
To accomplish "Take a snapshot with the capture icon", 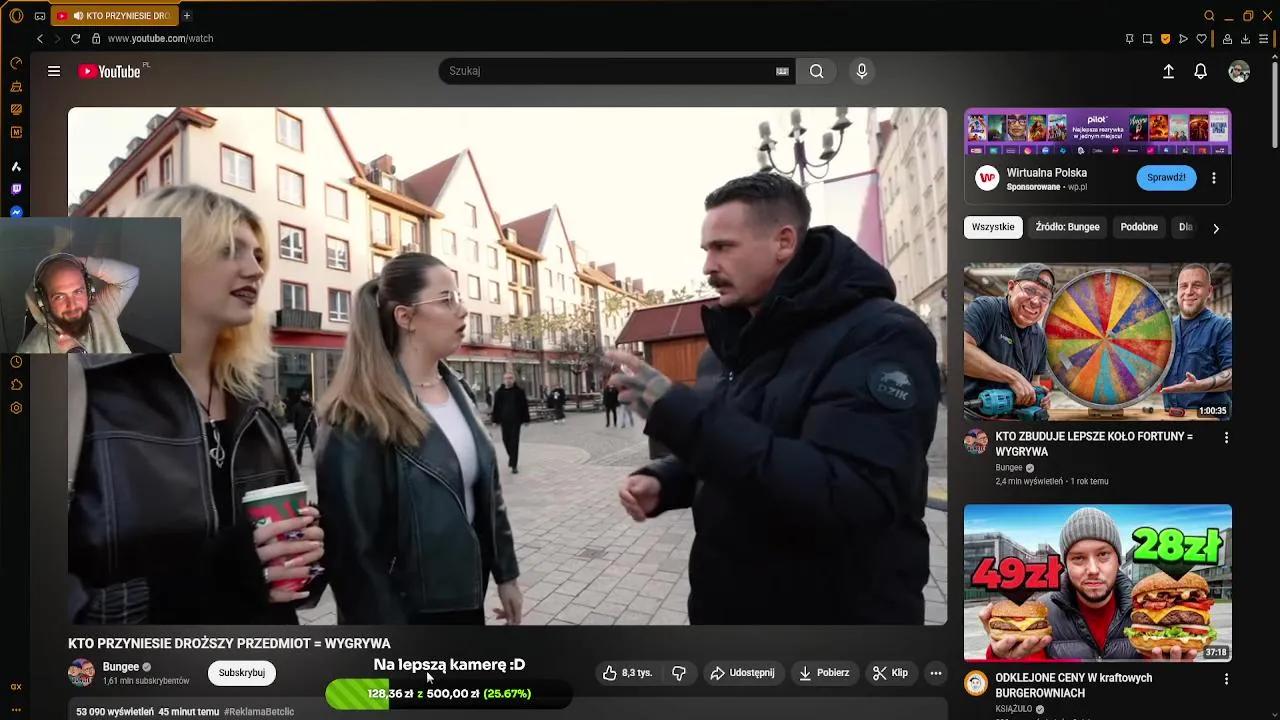I will click(1147, 39).
